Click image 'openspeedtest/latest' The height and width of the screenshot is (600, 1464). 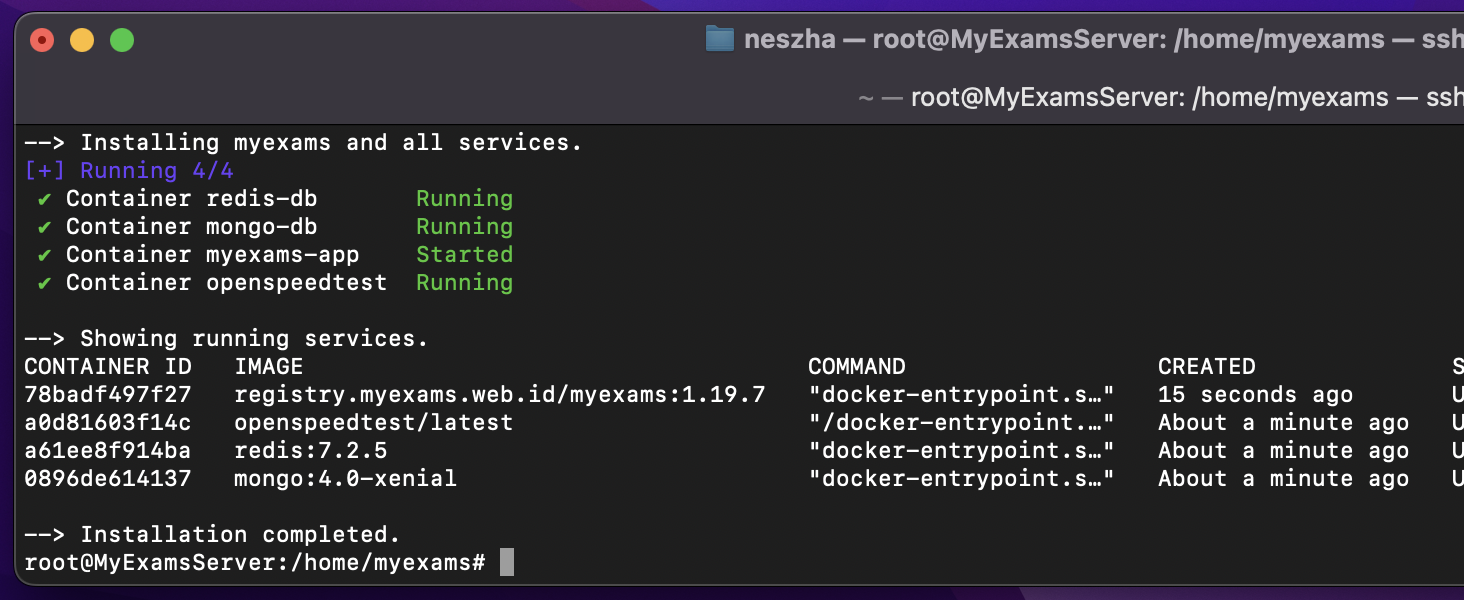[x=374, y=423]
